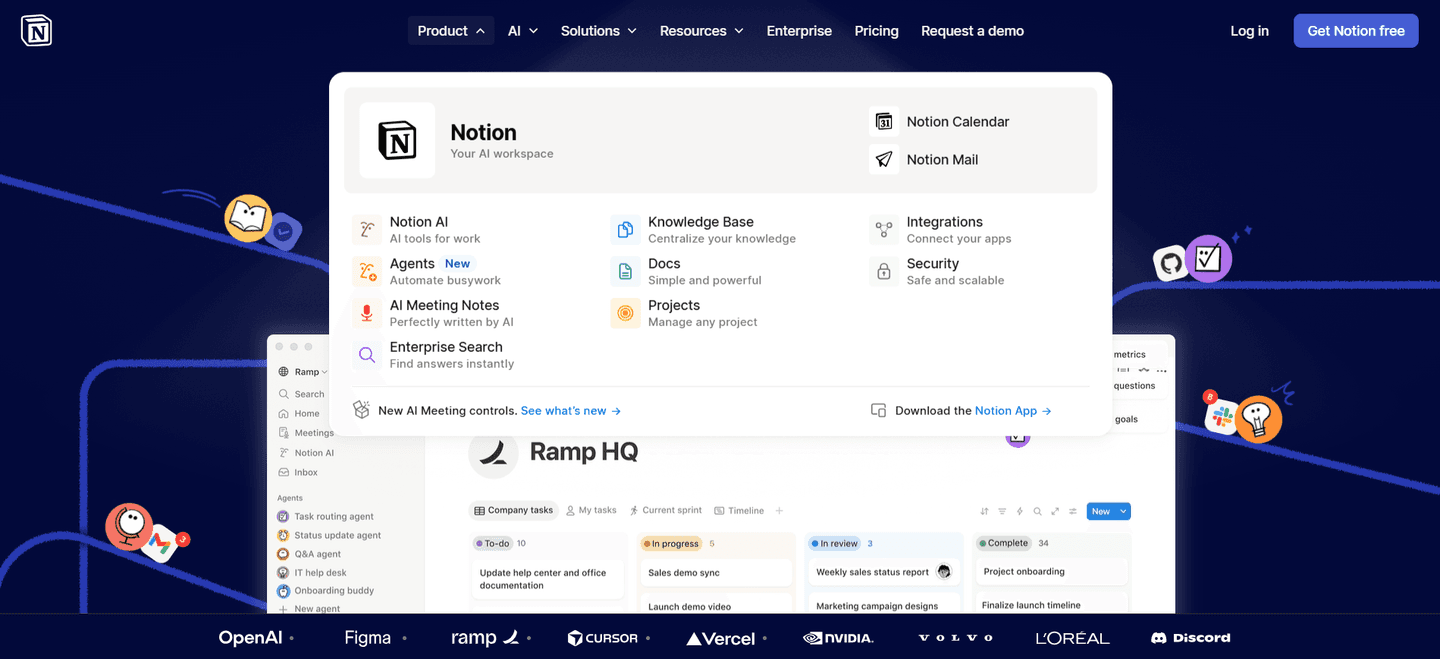Image resolution: width=1440 pixels, height=659 pixels.
Task: Click the In review column header
Action: (835, 543)
